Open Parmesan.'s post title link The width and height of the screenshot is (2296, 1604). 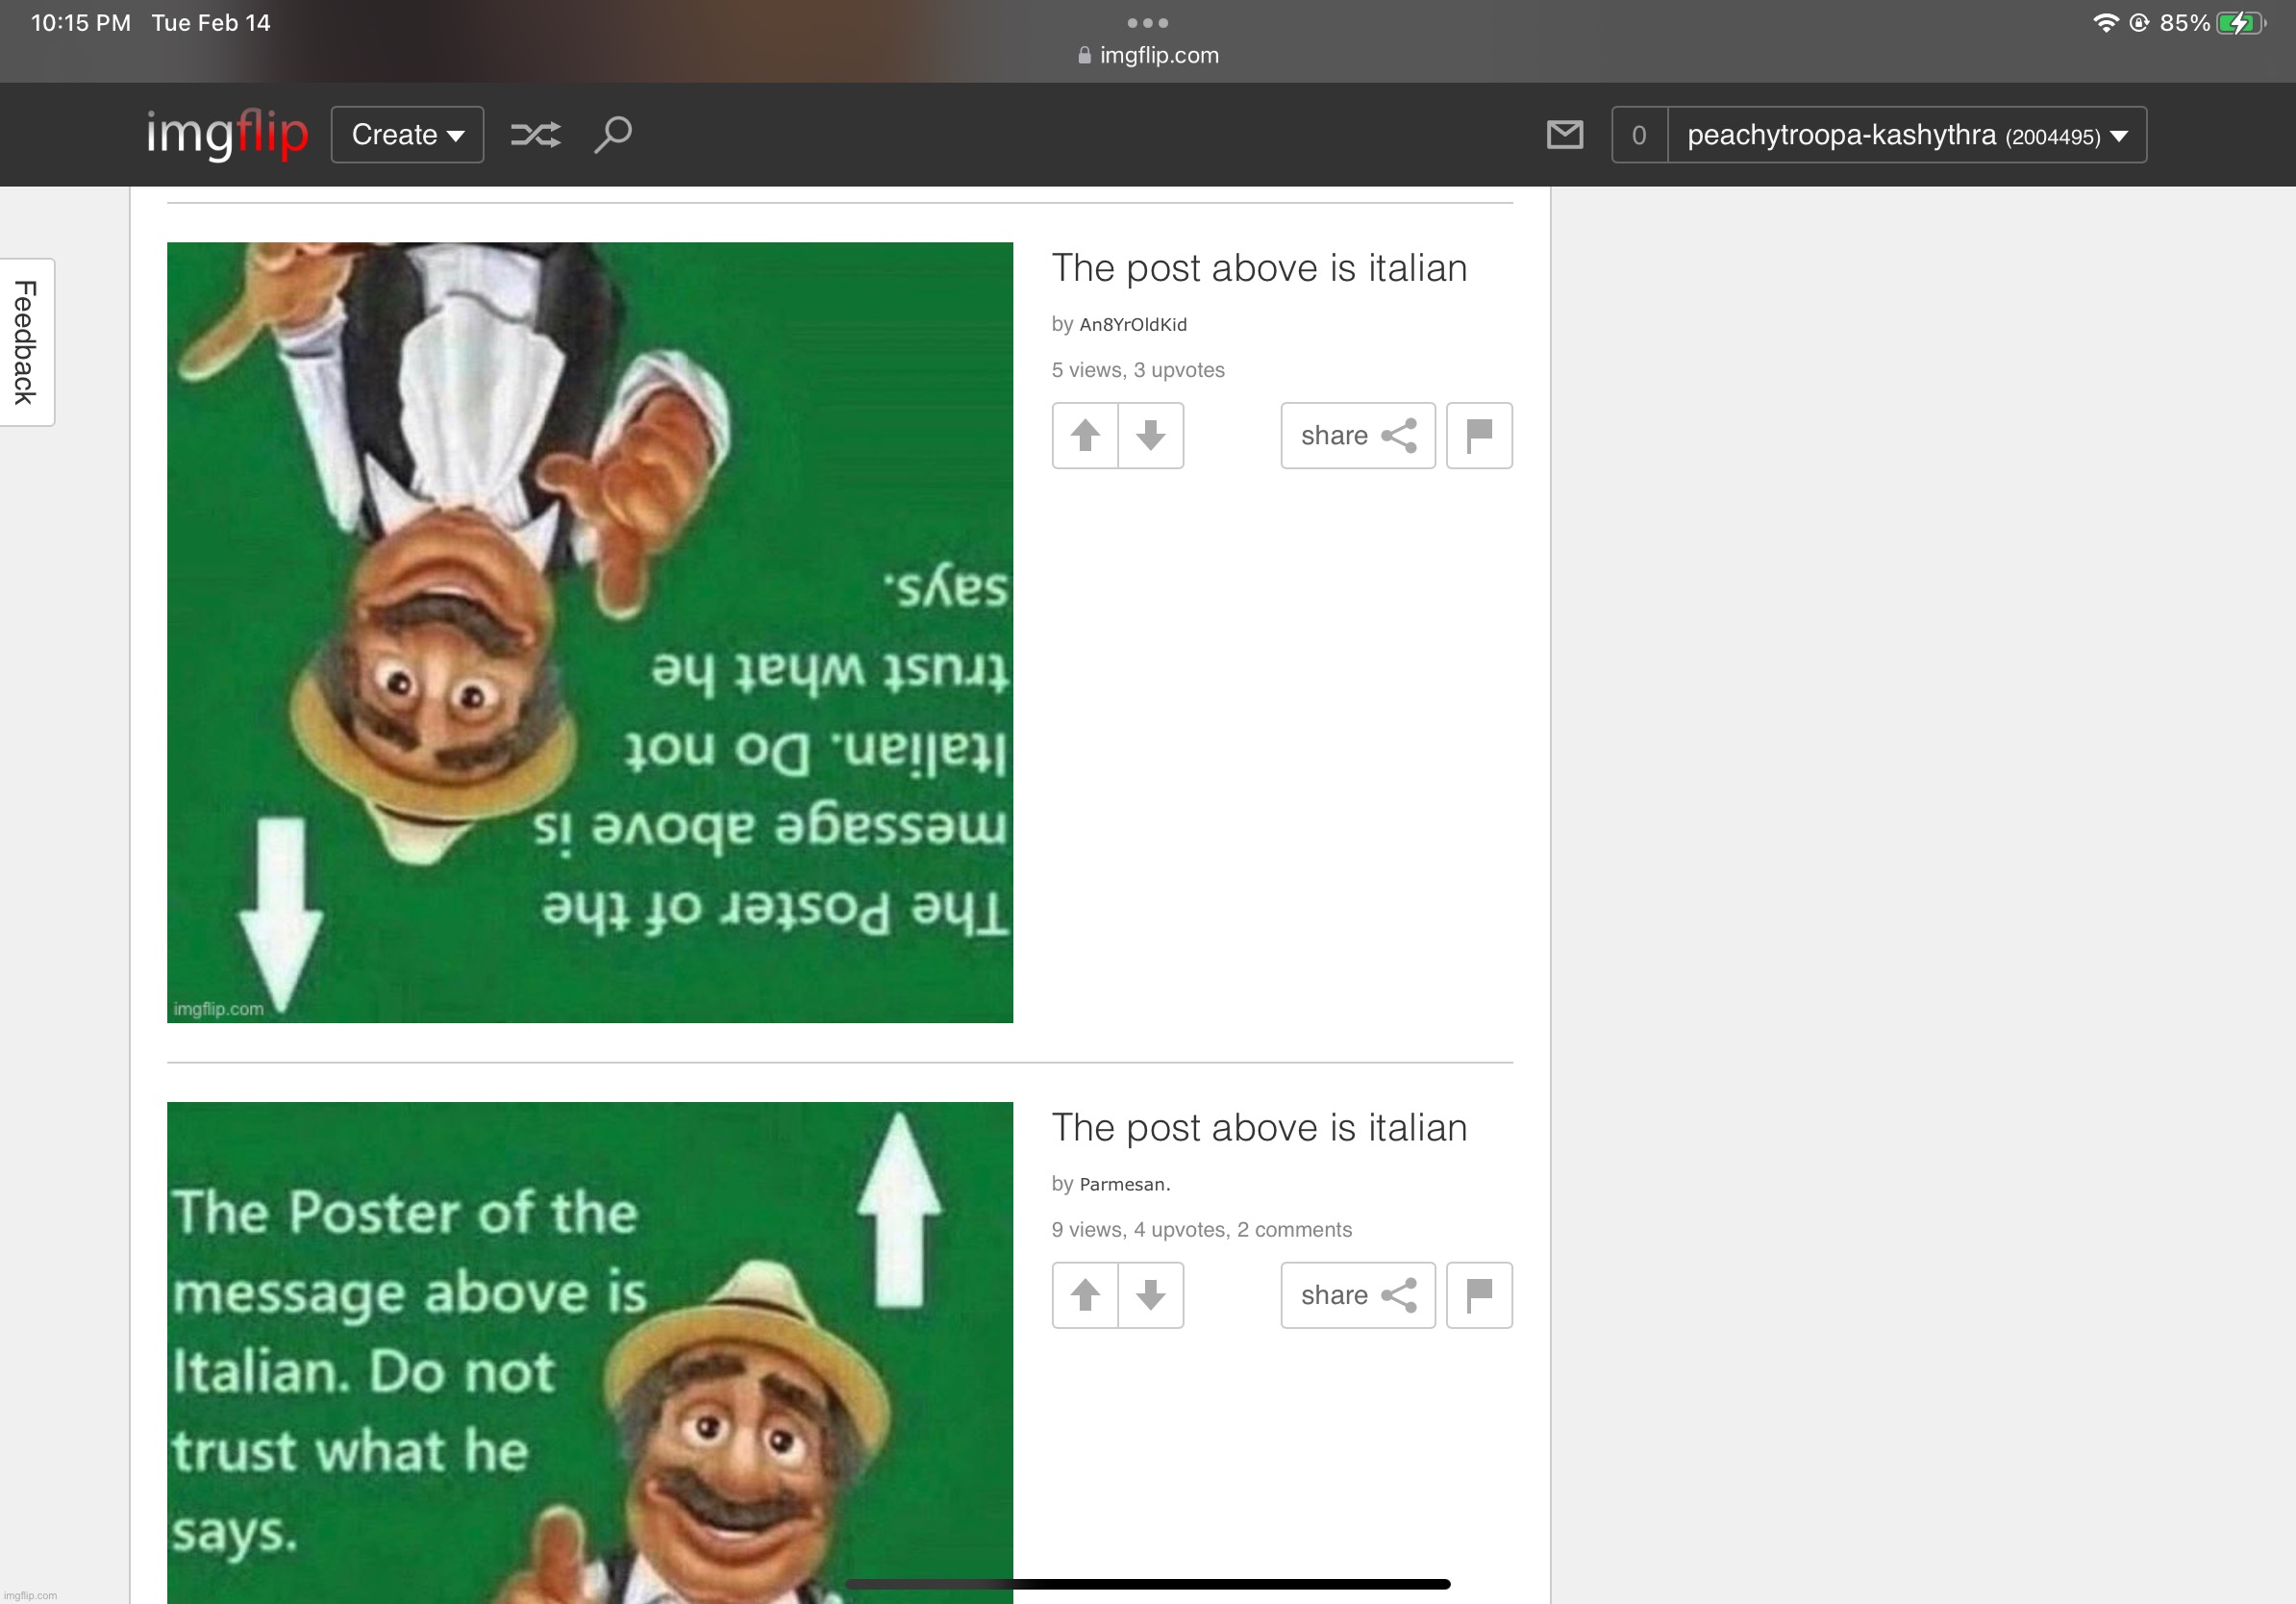[1259, 1128]
